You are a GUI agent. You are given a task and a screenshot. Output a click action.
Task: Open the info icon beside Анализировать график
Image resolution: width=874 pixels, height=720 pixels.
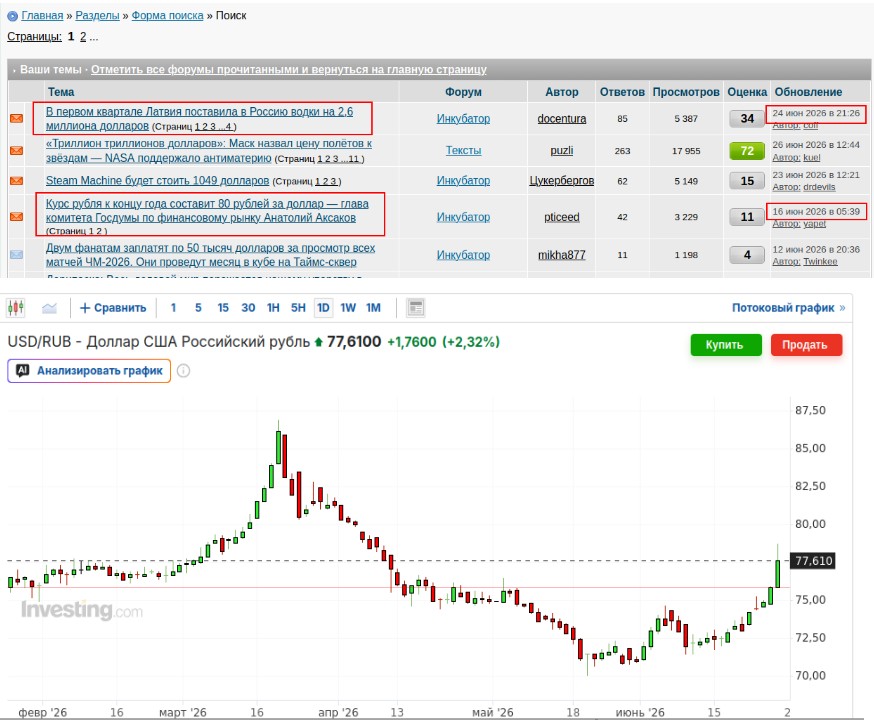(183, 371)
